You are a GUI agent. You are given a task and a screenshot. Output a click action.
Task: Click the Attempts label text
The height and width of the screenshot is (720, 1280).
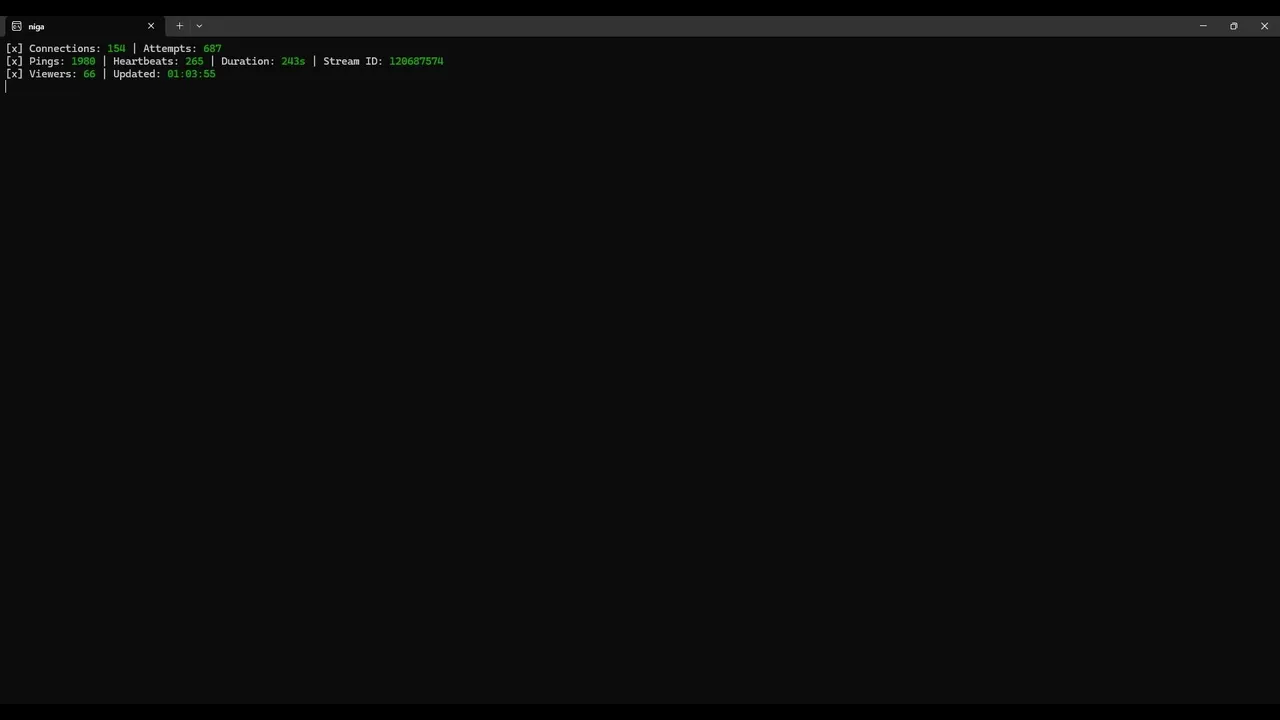coord(170,48)
